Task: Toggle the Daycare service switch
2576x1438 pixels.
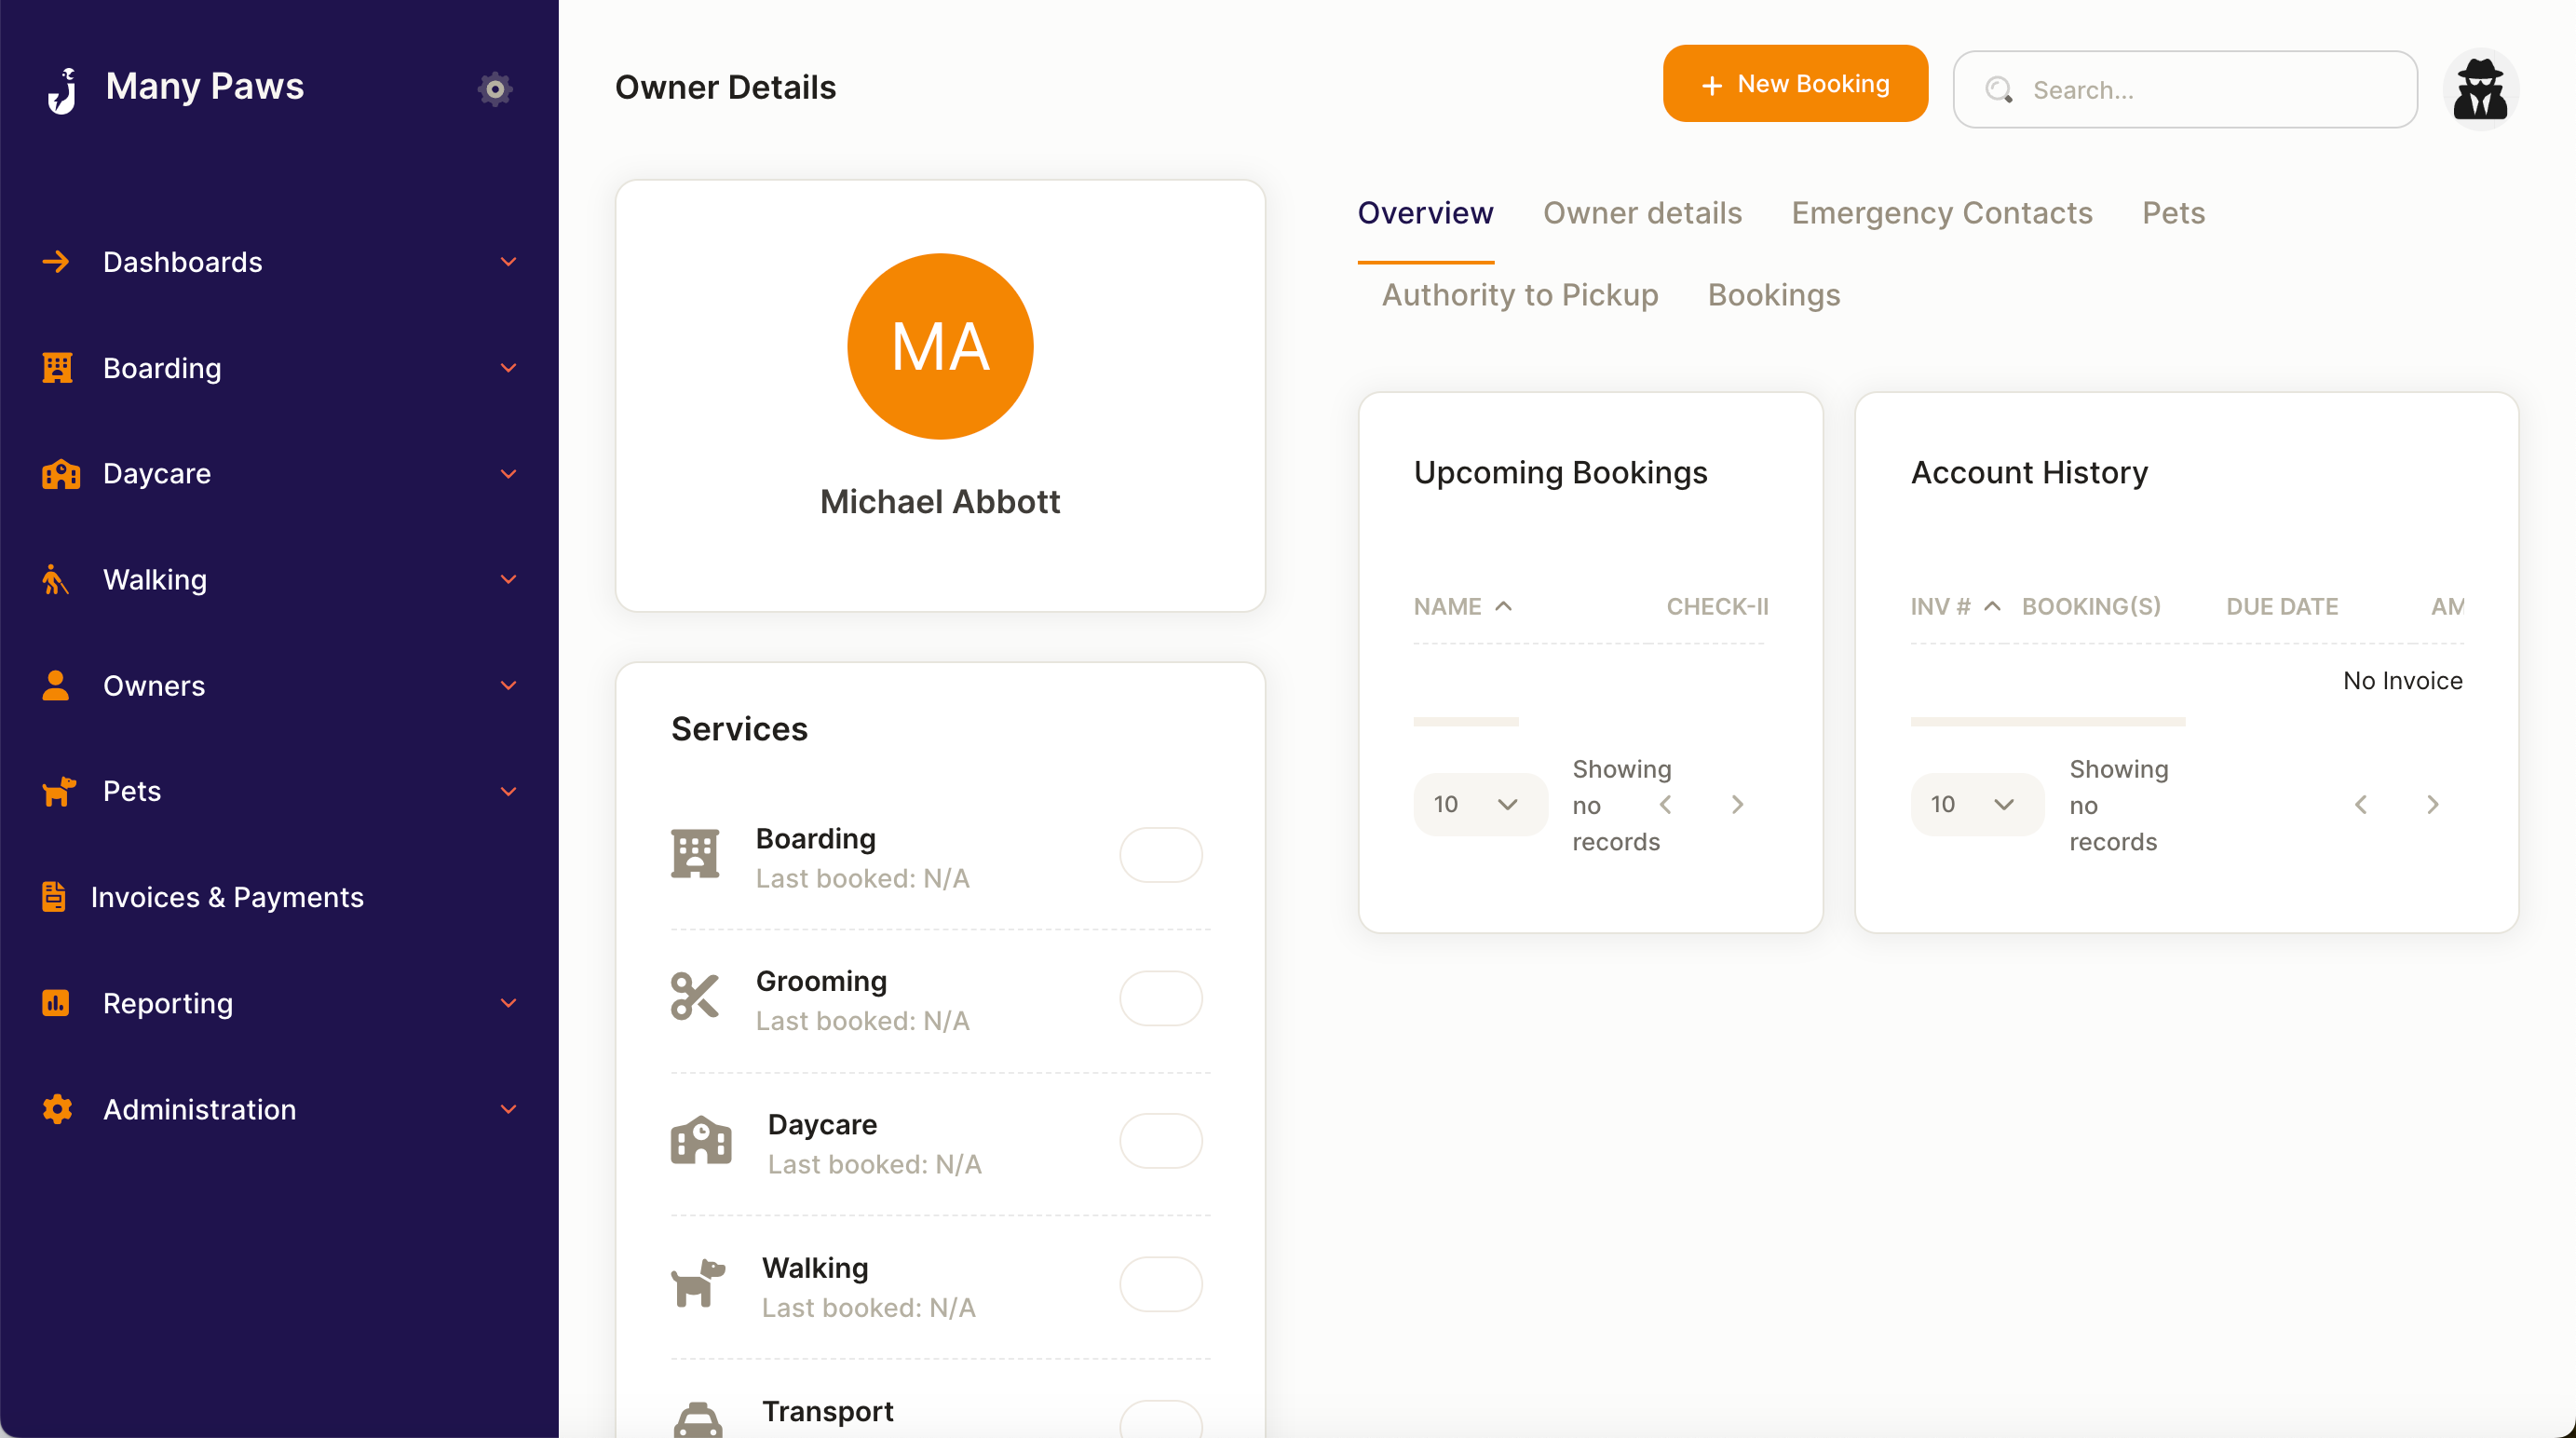Action: (1160, 1143)
